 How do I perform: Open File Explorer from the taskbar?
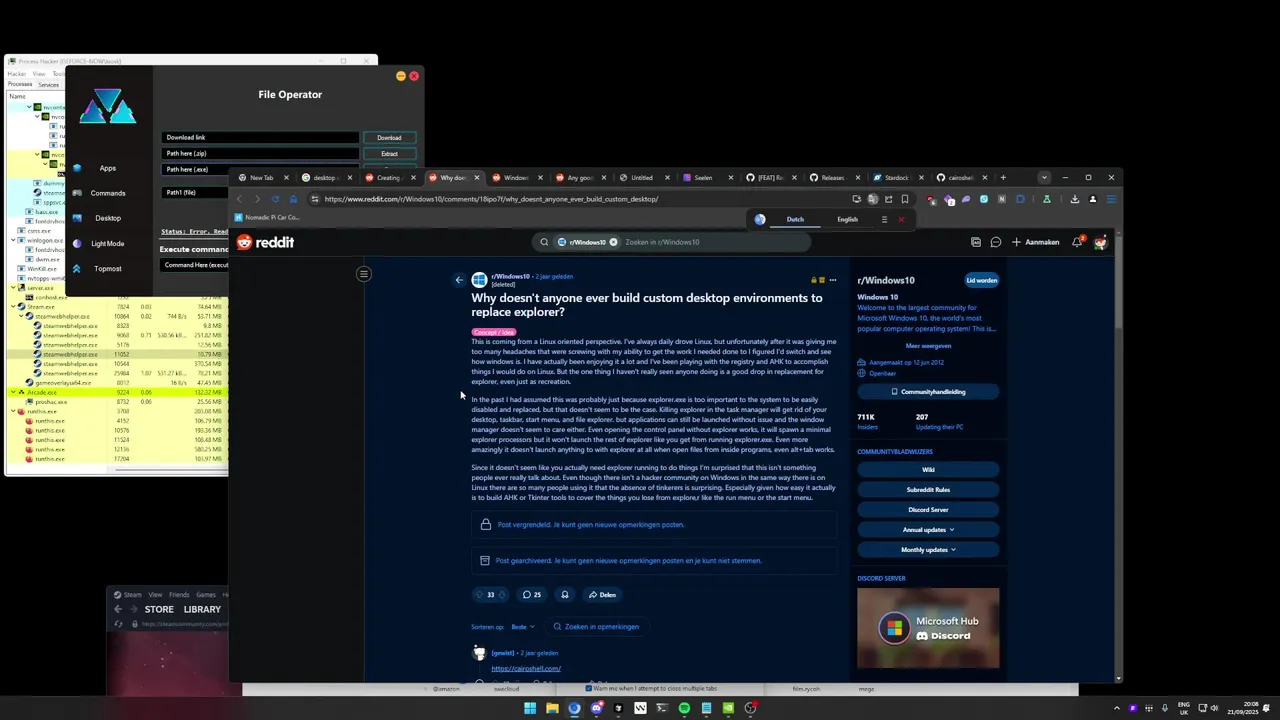[552, 708]
